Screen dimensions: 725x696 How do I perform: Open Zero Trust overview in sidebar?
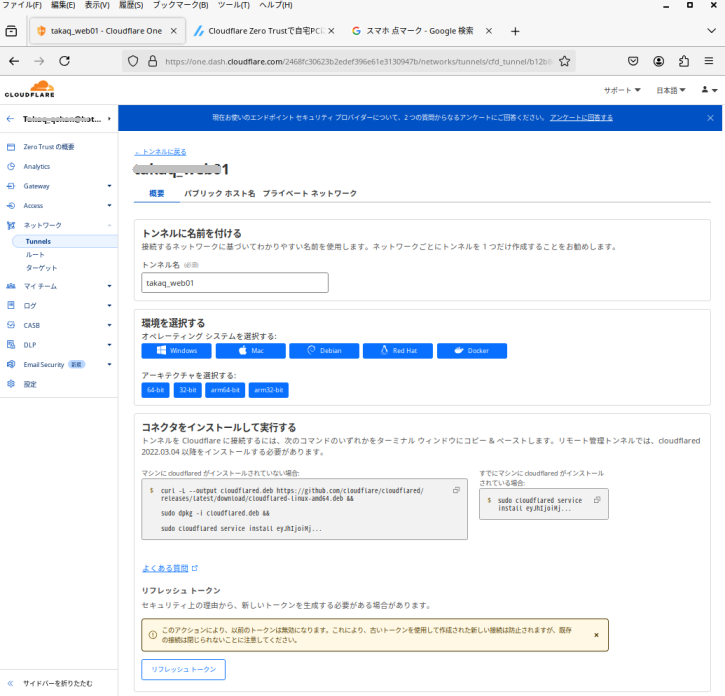tap(49, 147)
